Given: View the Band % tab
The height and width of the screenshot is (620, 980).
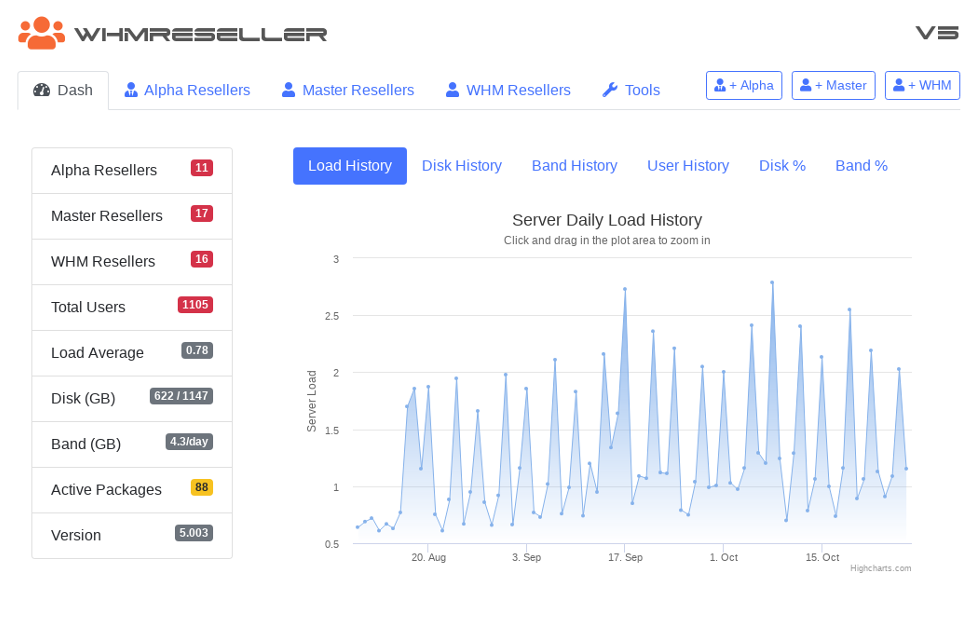Looking at the screenshot, I should click(861, 166).
